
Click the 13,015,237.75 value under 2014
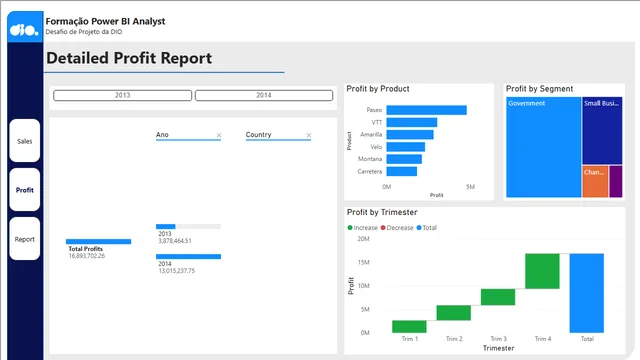[x=176, y=271]
